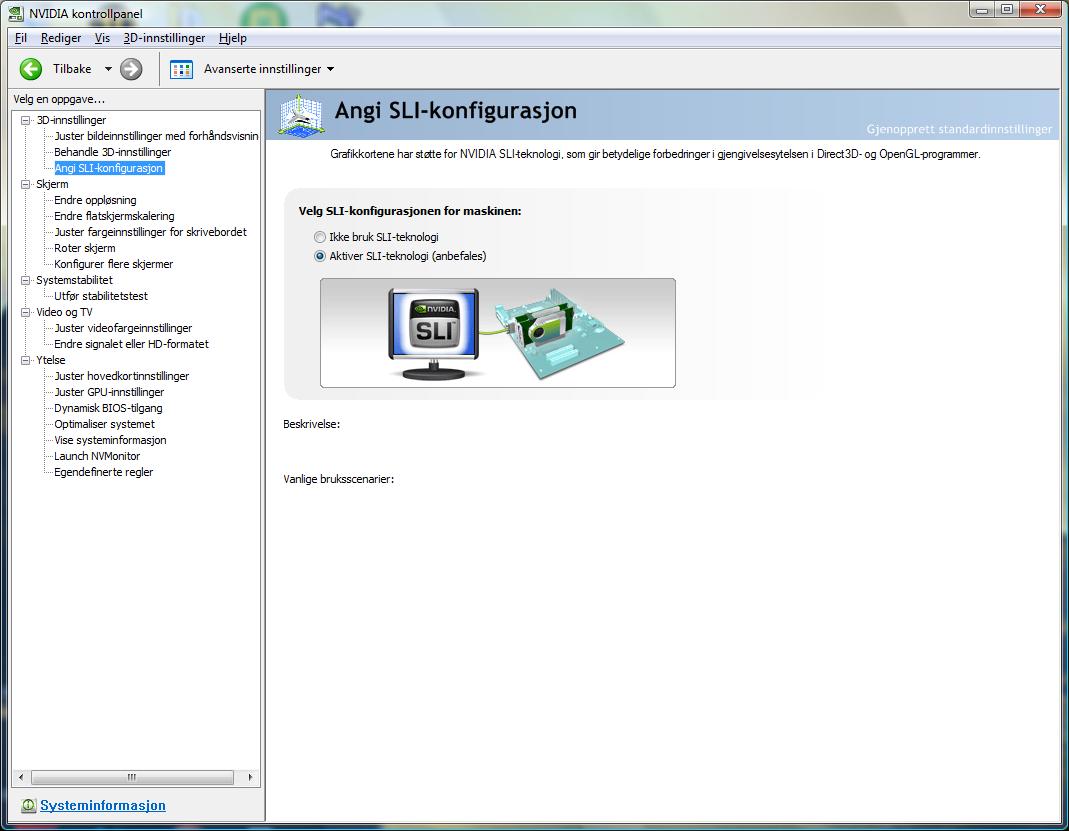Click the NVIDIA kontrollpanel title bar icon
The image size is (1069, 831).
[x=16, y=13]
